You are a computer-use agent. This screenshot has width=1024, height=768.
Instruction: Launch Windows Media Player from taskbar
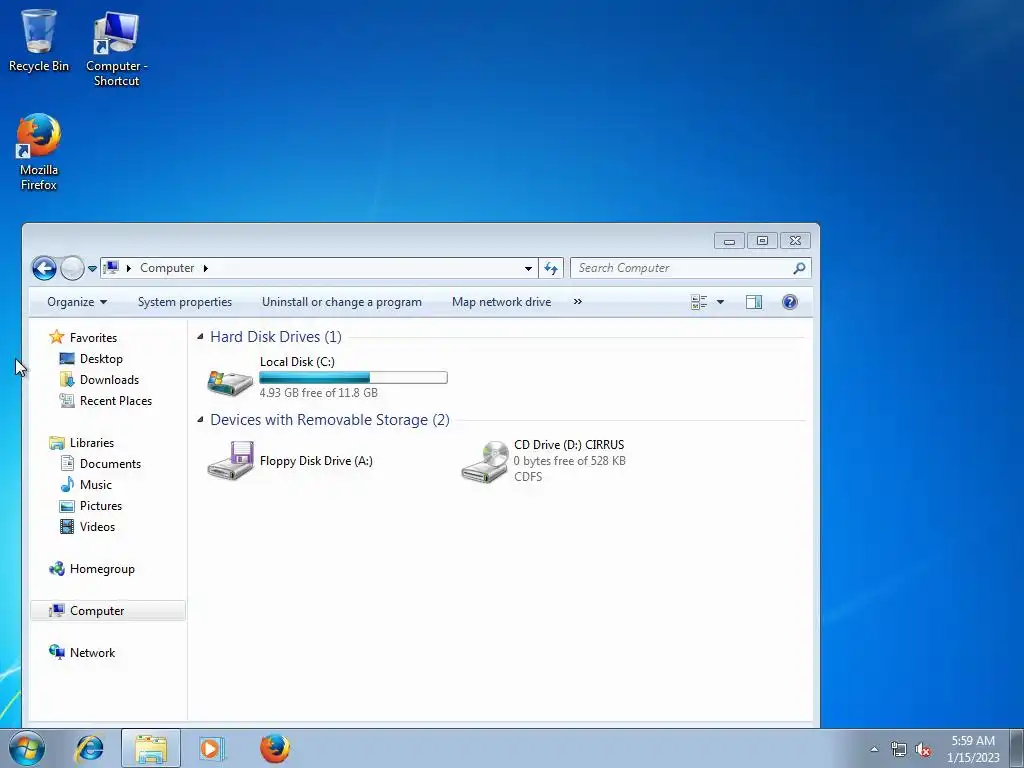point(212,748)
